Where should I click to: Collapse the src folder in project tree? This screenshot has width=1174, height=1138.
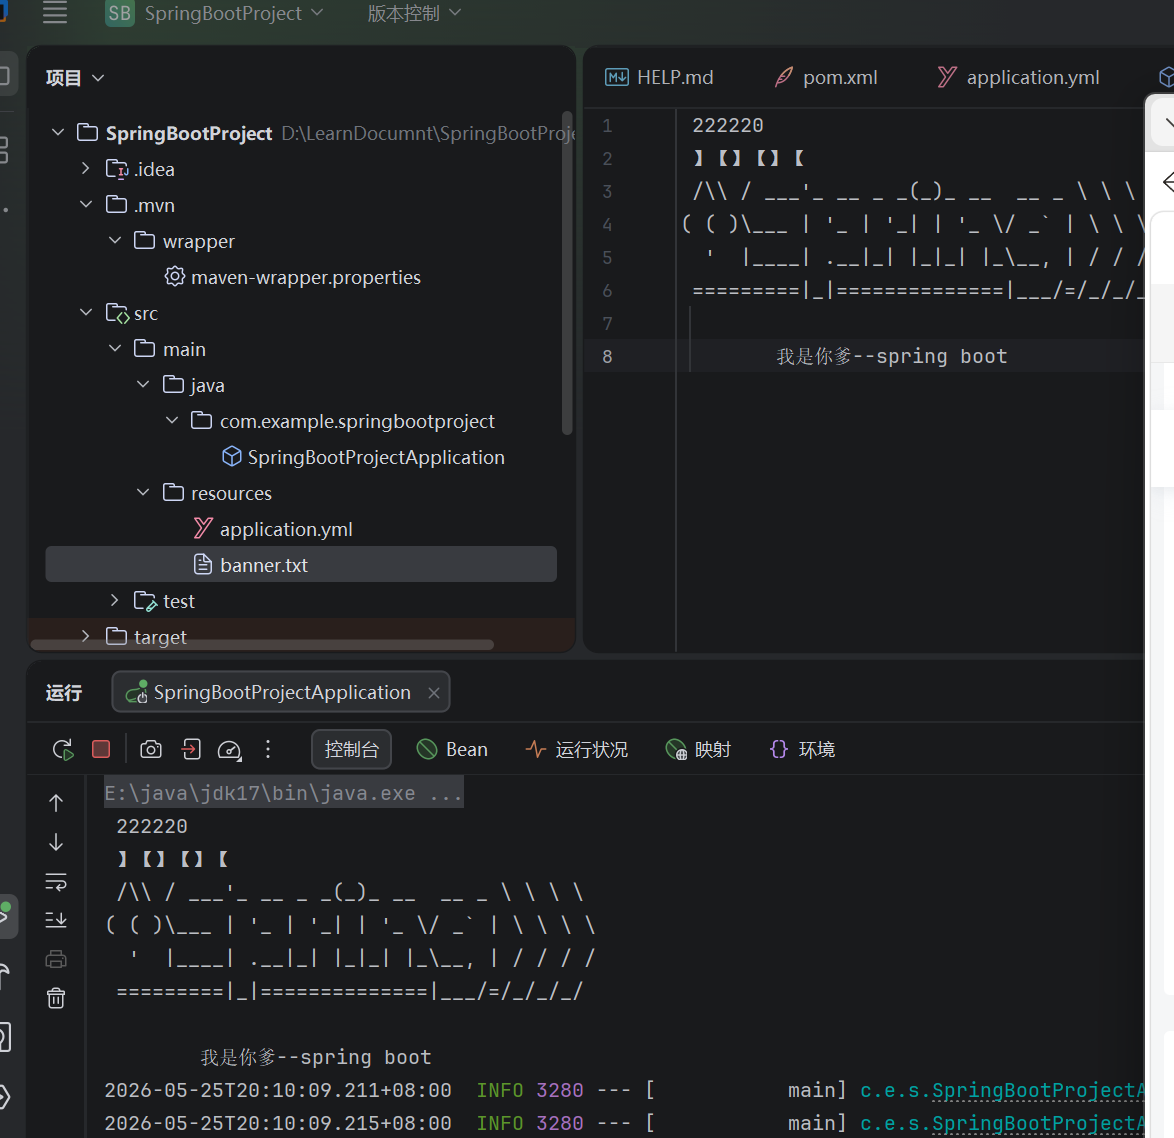pos(86,312)
